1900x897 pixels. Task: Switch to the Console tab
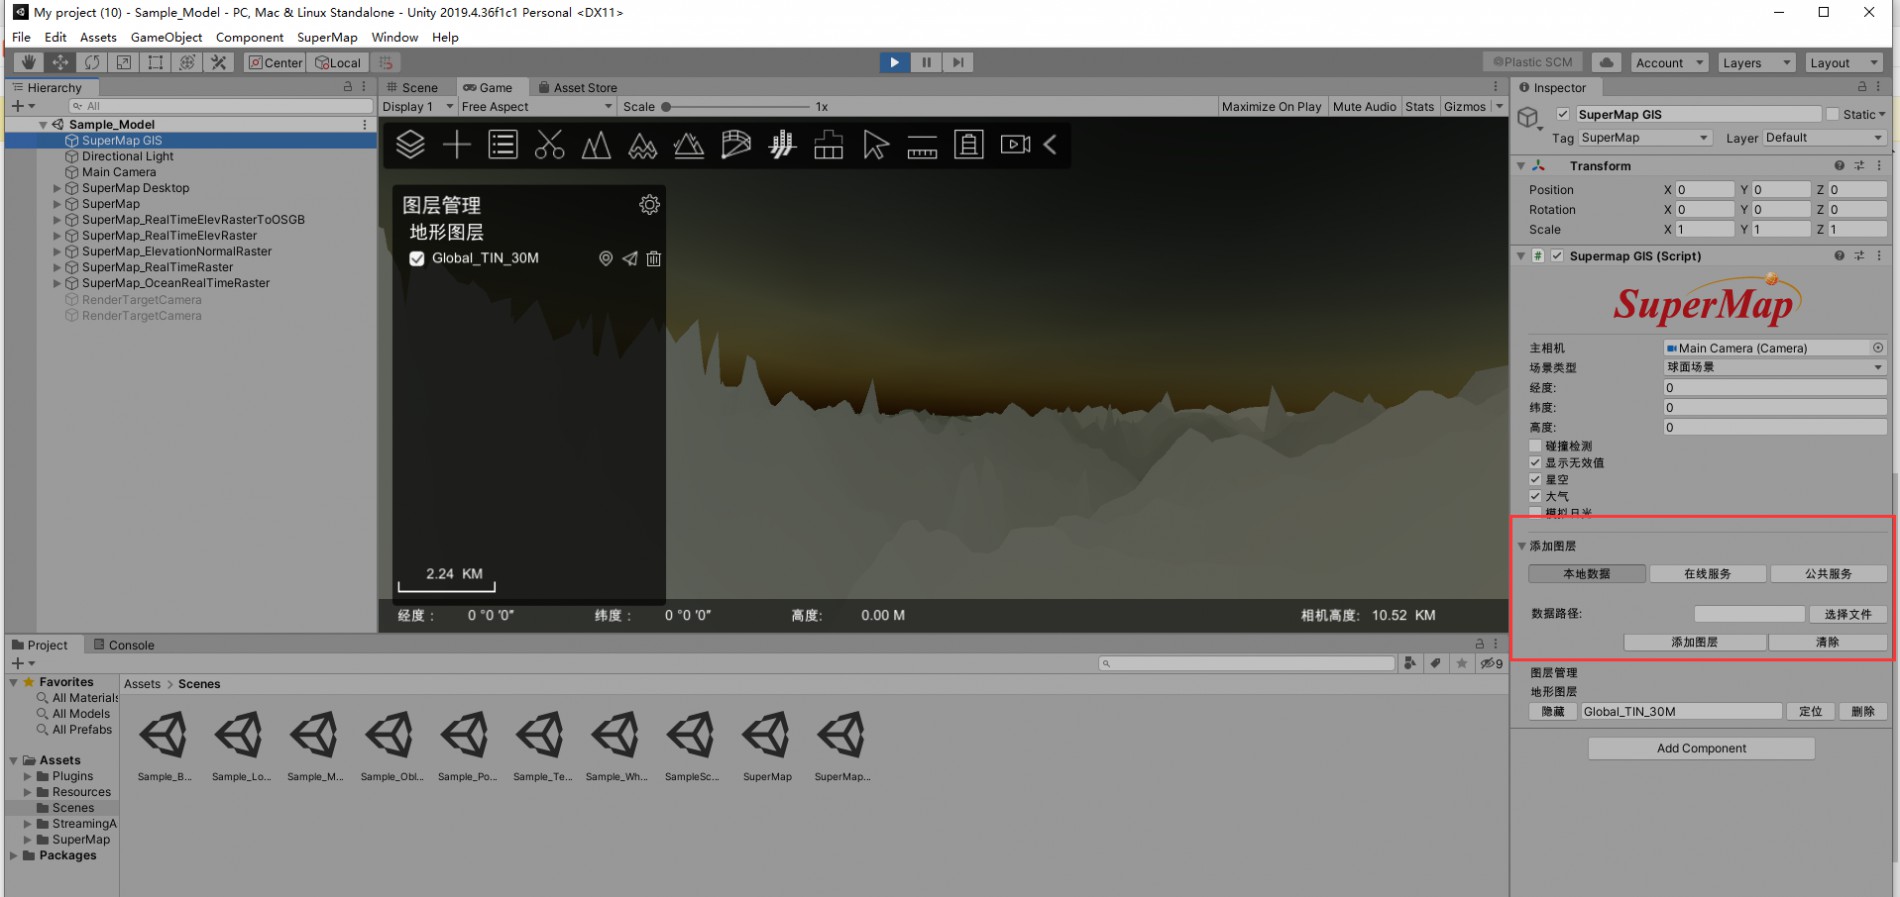pos(124,645)
